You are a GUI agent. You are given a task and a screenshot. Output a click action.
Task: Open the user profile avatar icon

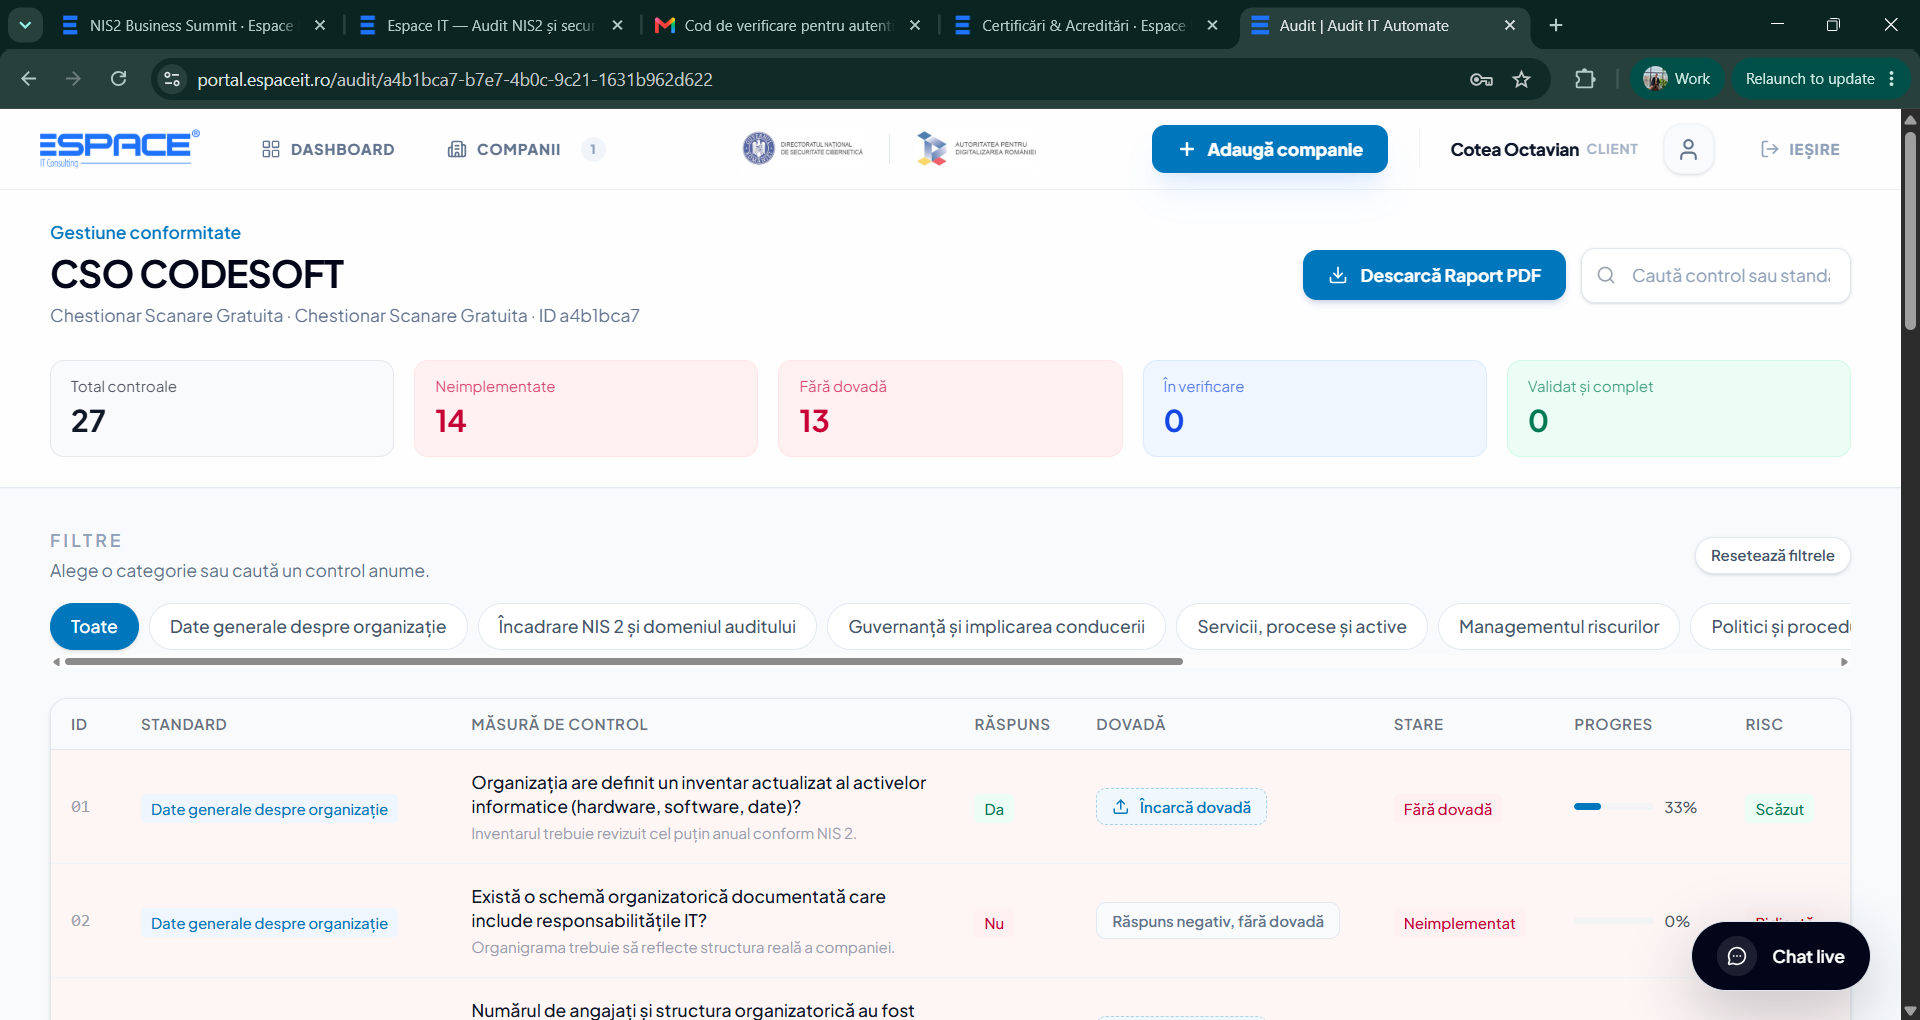coord(1688,149)
